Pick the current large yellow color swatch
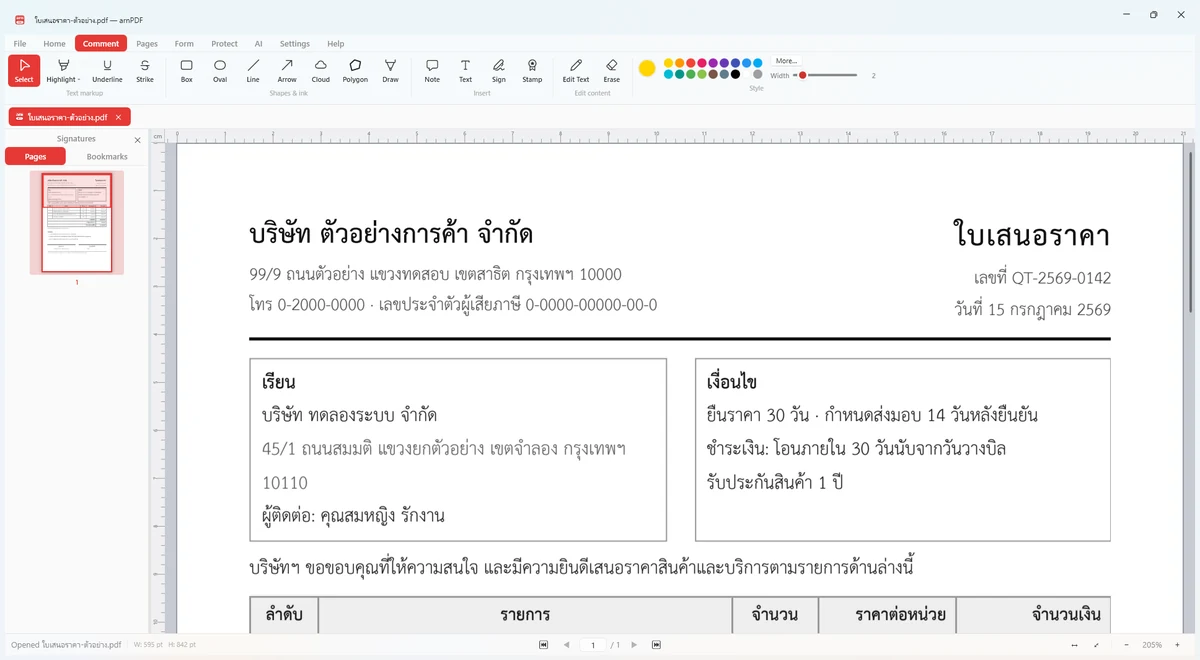The image size is (1200, 660). point(647,68)
